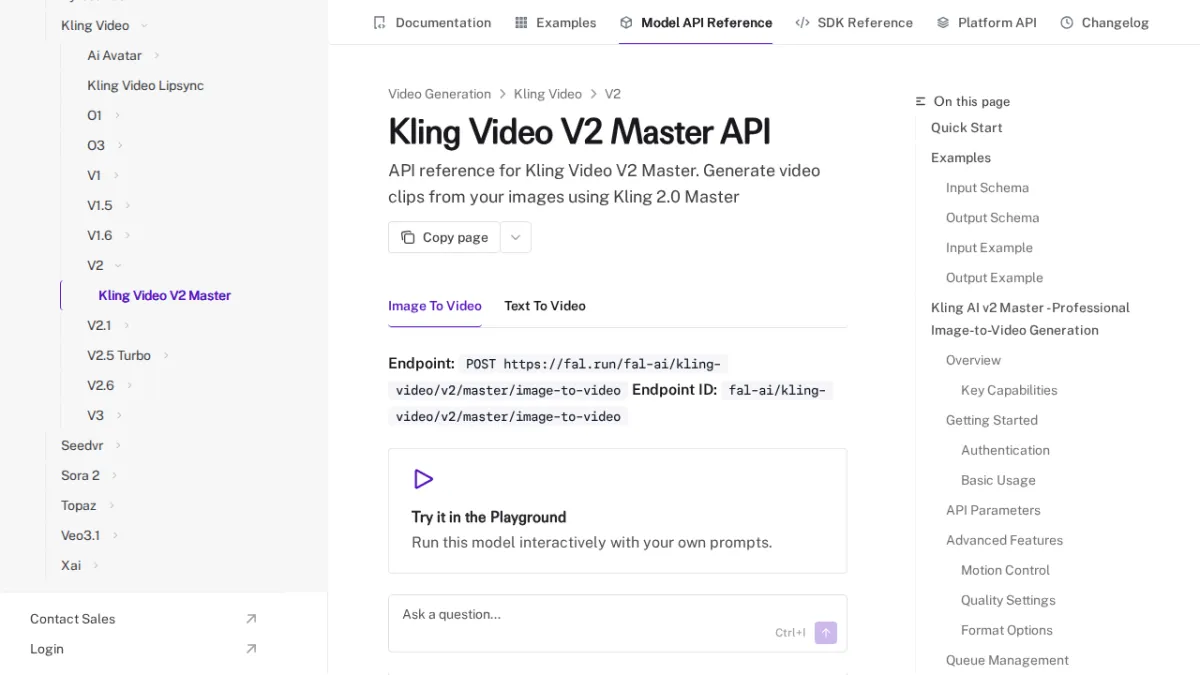Expand the Ai Avatar sidebar chevron

[157, 56]
